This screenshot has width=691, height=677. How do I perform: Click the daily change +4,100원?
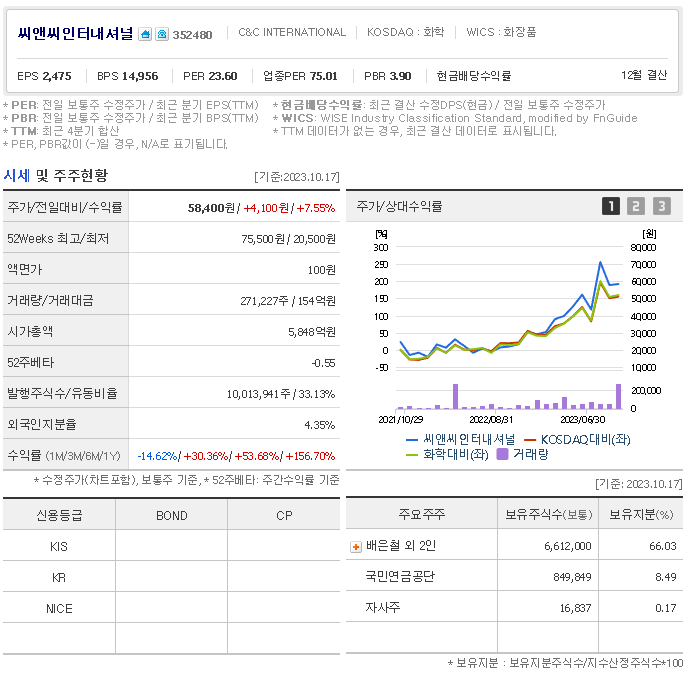coord(266,208)
